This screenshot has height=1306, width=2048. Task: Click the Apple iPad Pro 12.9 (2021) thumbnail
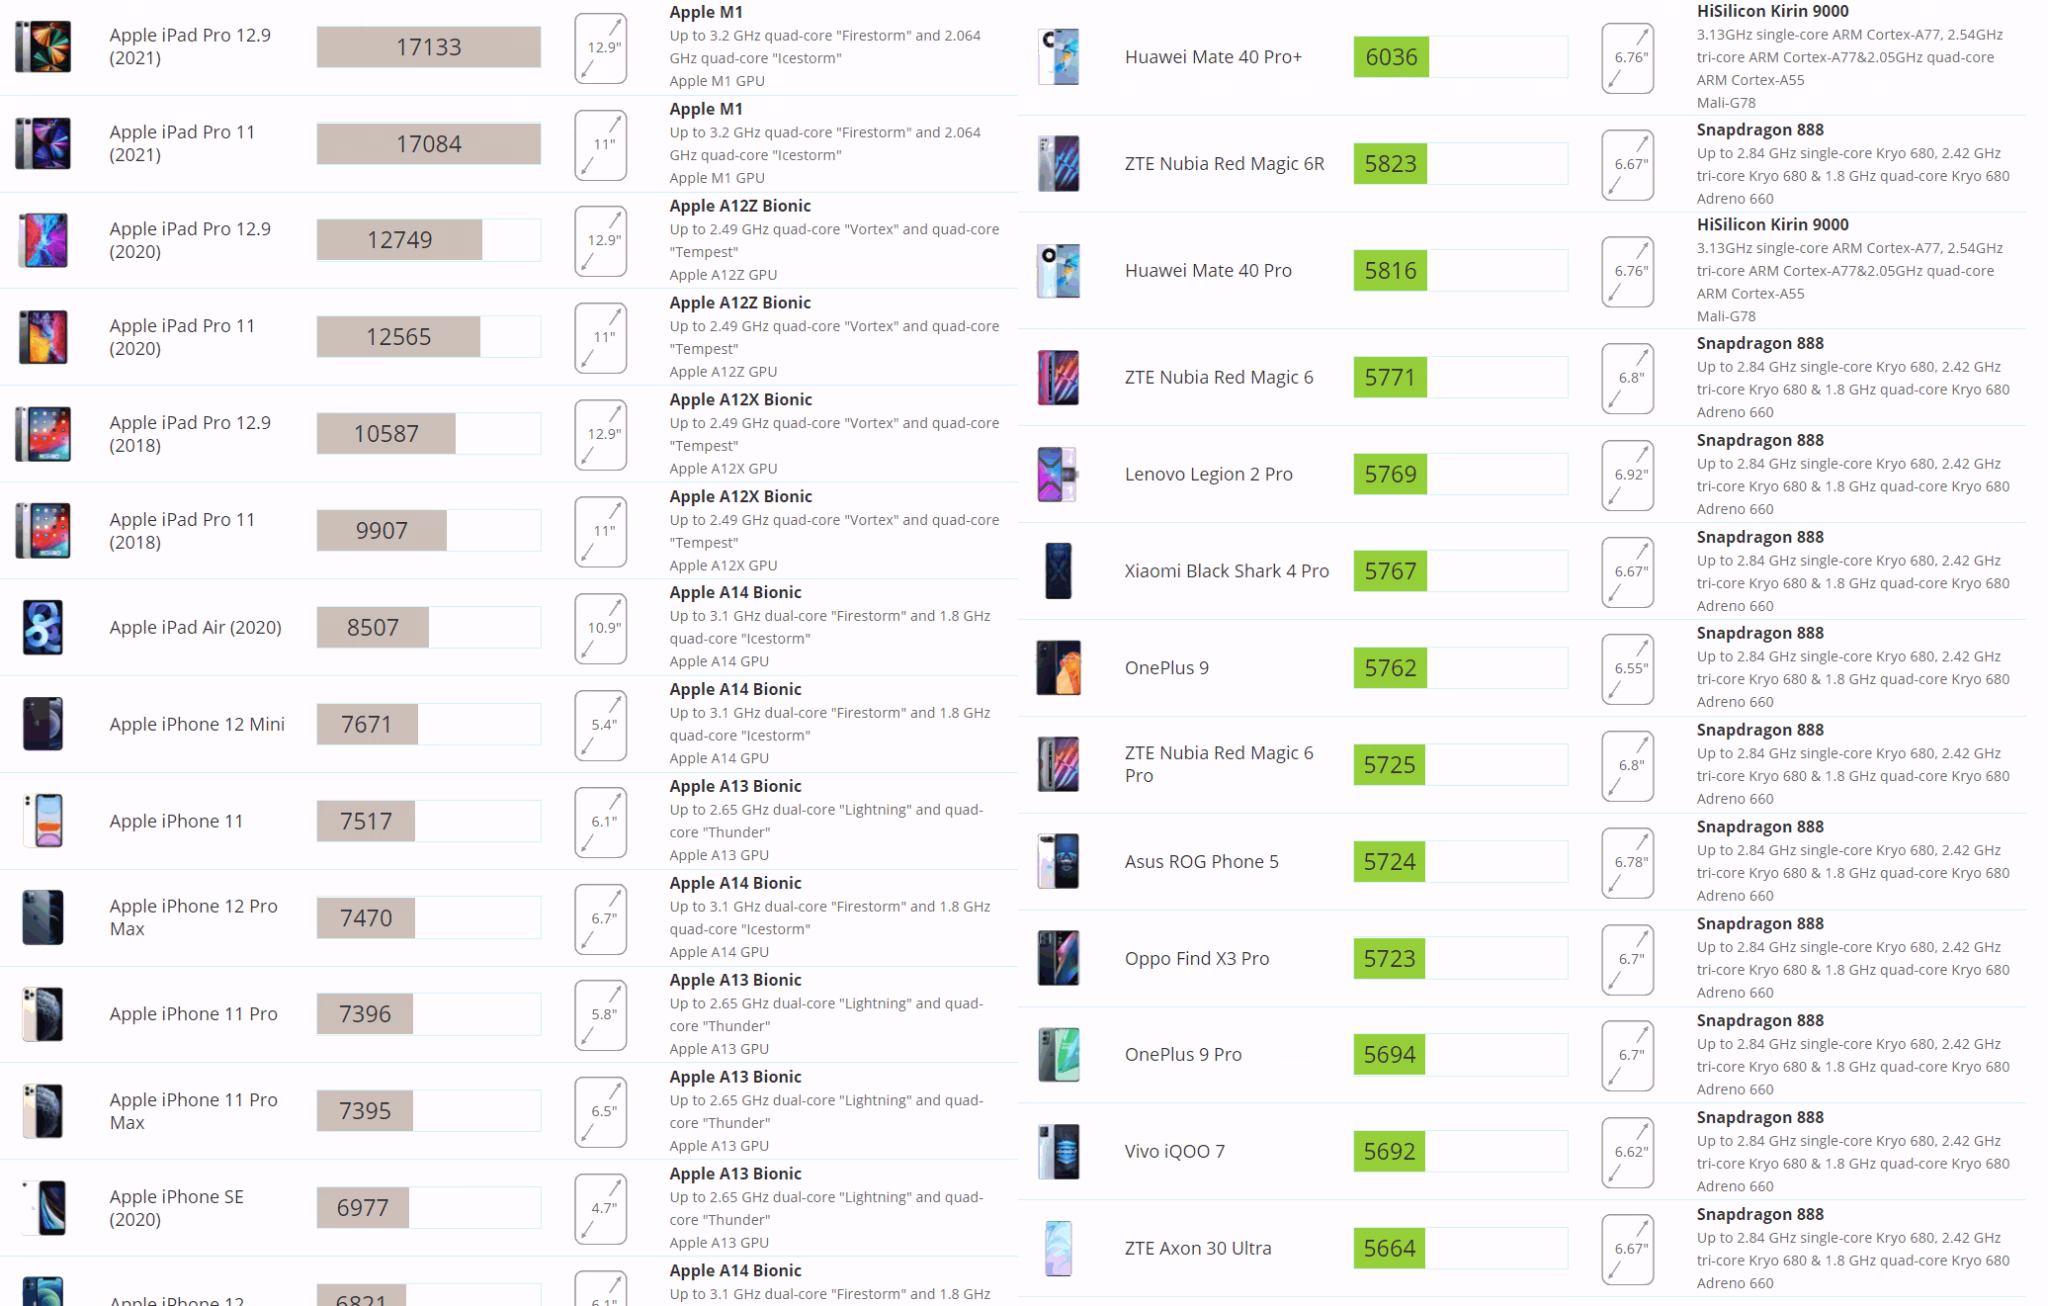[43, 46]
